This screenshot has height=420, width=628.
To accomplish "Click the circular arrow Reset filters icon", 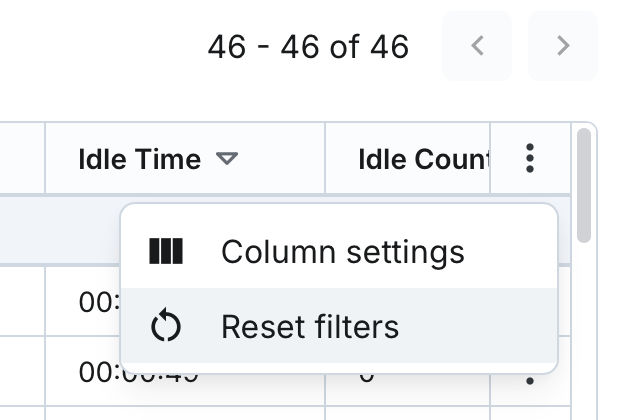I will (166, 327).
